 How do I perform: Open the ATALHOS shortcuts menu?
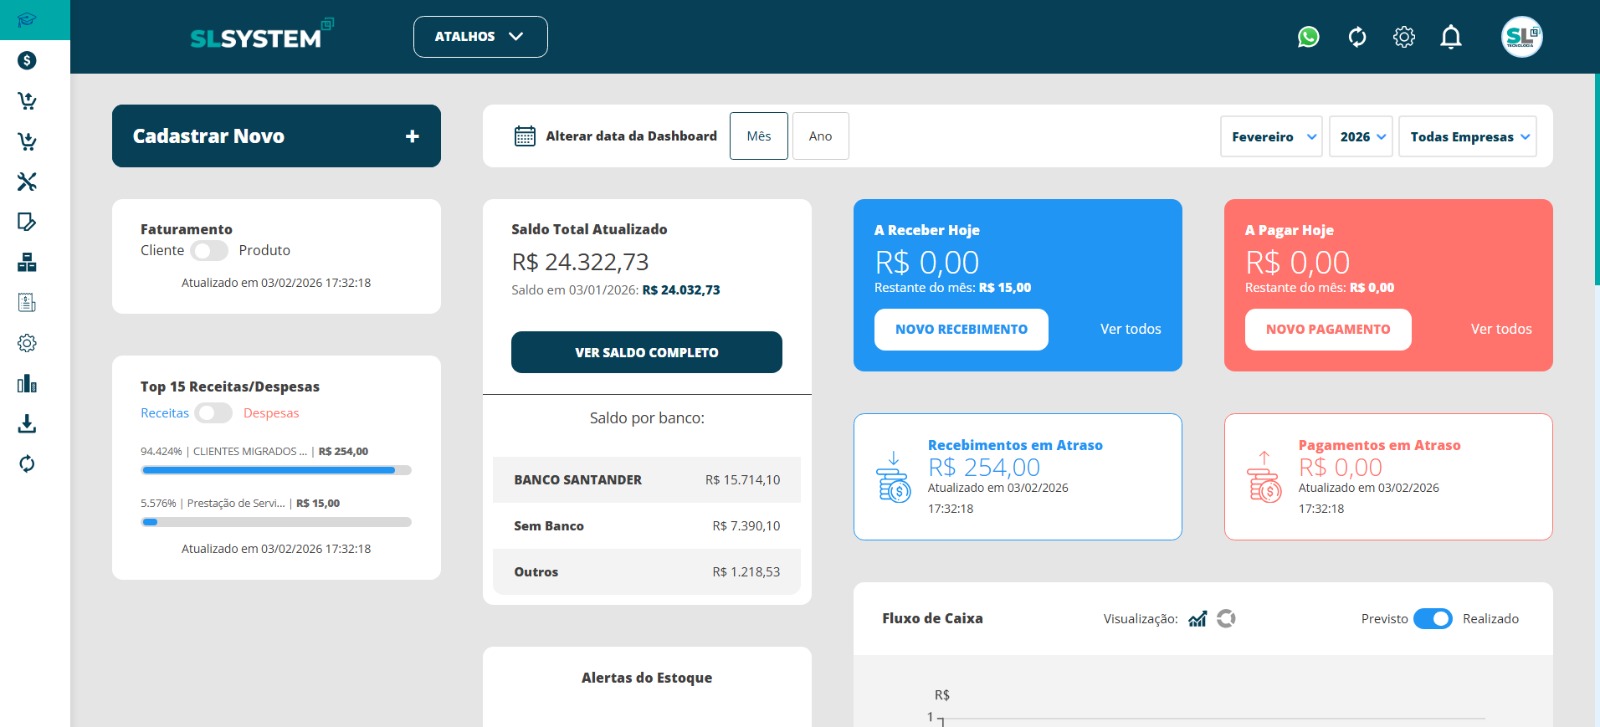coord(480,37)
